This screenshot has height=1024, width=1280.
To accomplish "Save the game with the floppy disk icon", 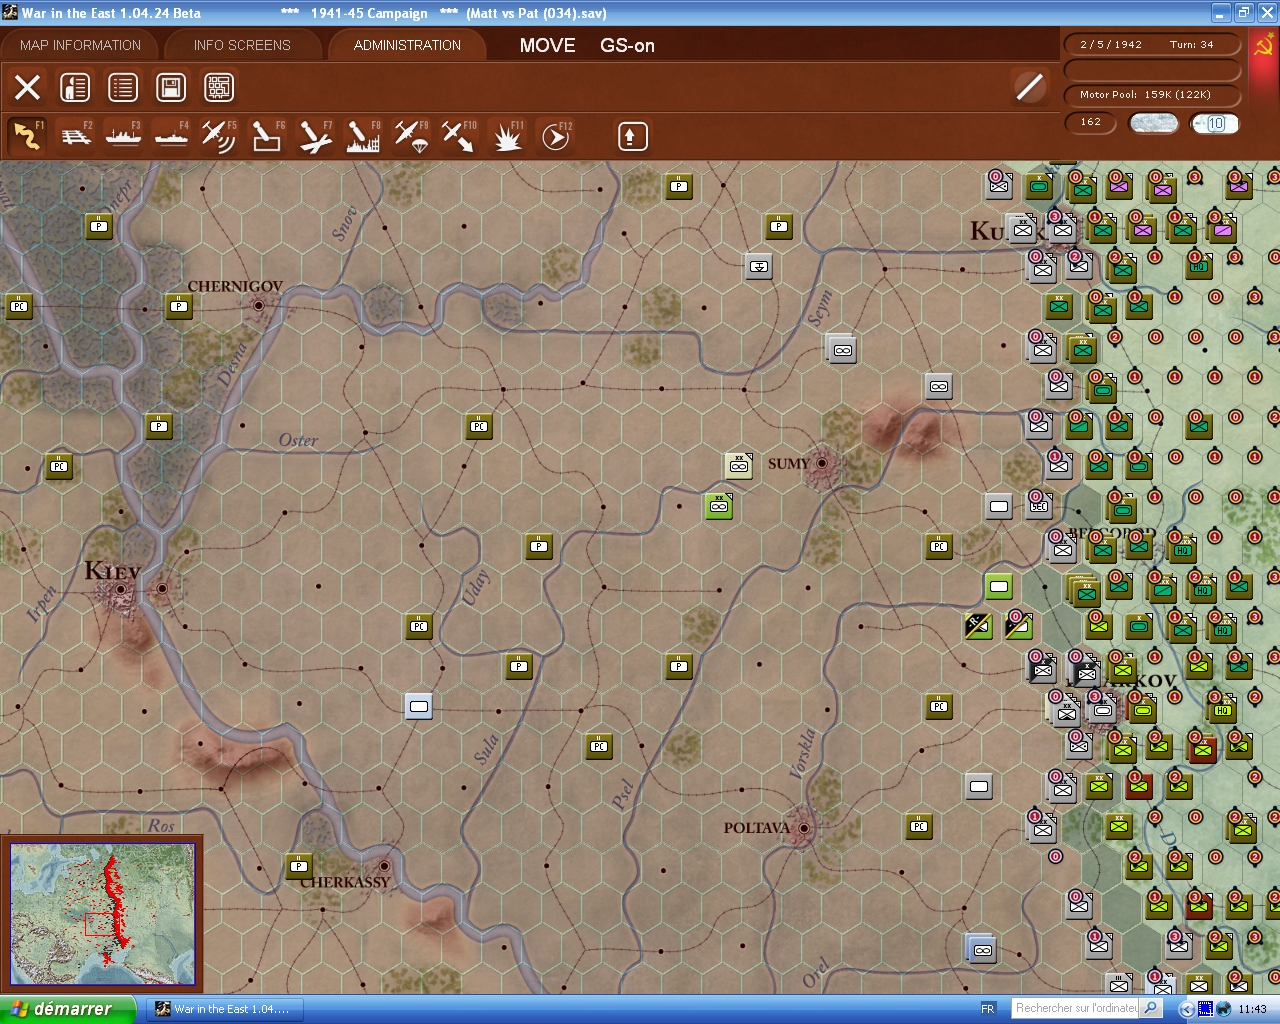I will tap(171, 87).
